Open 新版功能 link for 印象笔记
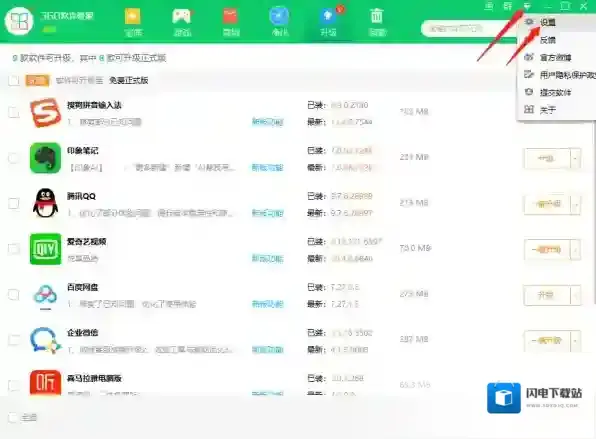596x439 pixels. pyautogui.click(x=268, y=167)
